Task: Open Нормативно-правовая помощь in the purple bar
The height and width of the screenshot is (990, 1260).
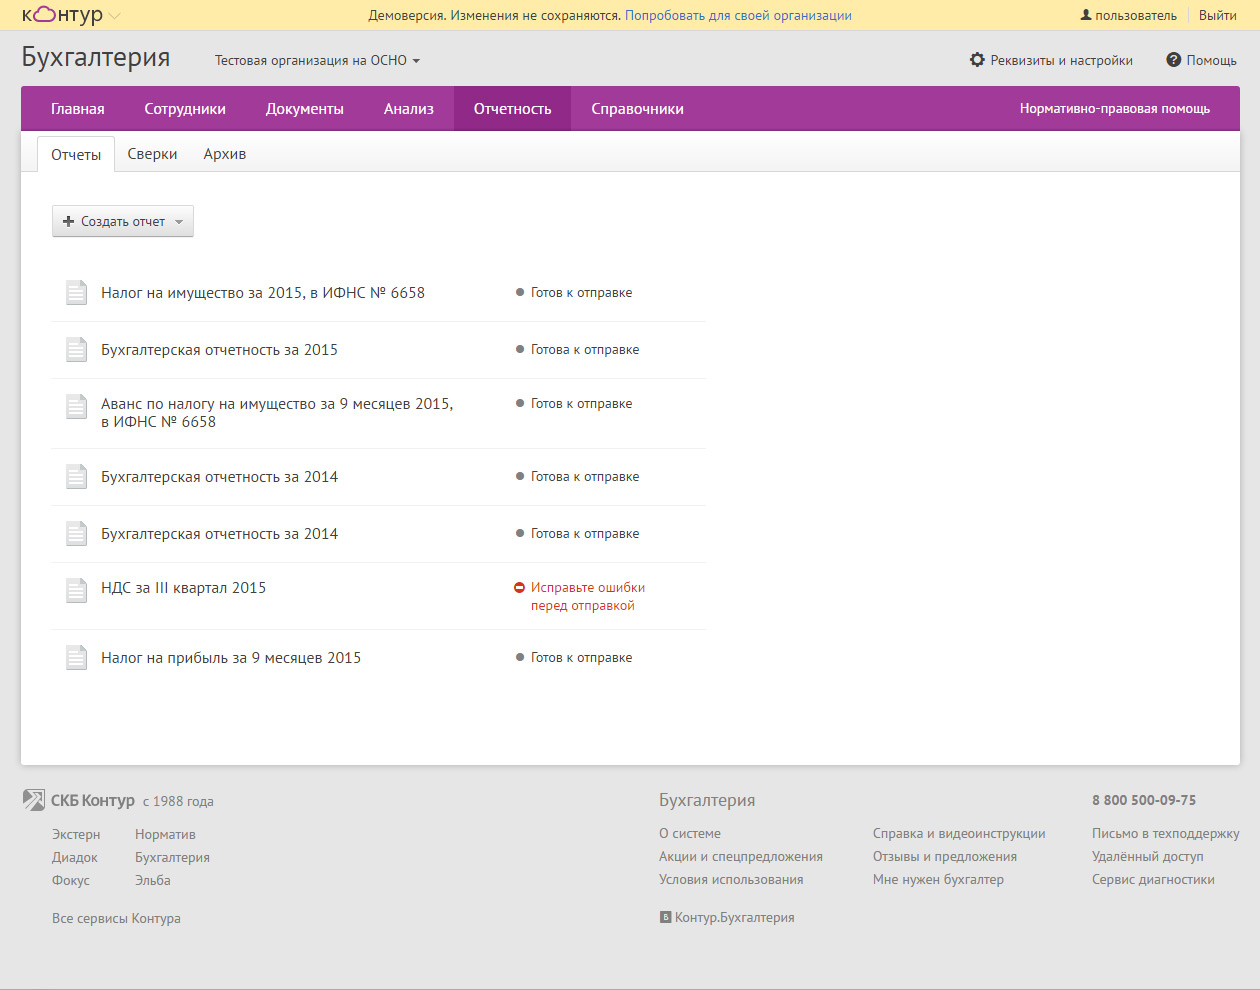Action: [x=1114, y=109]
